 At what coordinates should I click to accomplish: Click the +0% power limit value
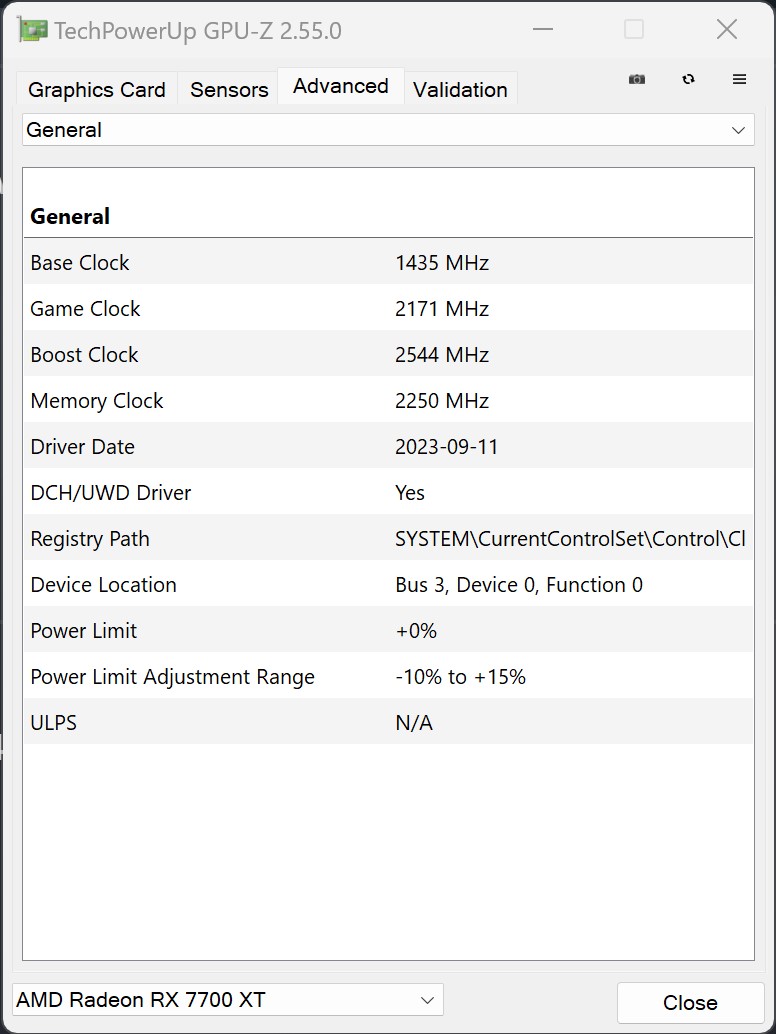point(416,630)
